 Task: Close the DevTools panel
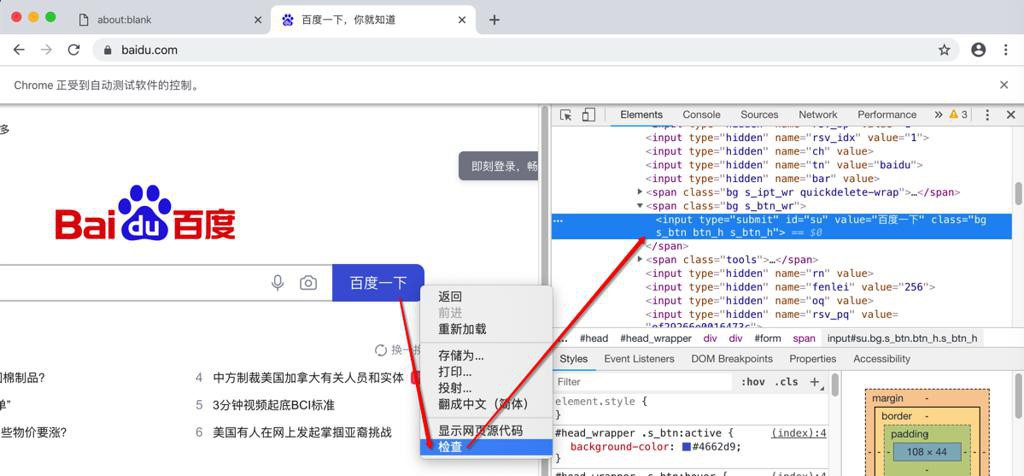1011,115
